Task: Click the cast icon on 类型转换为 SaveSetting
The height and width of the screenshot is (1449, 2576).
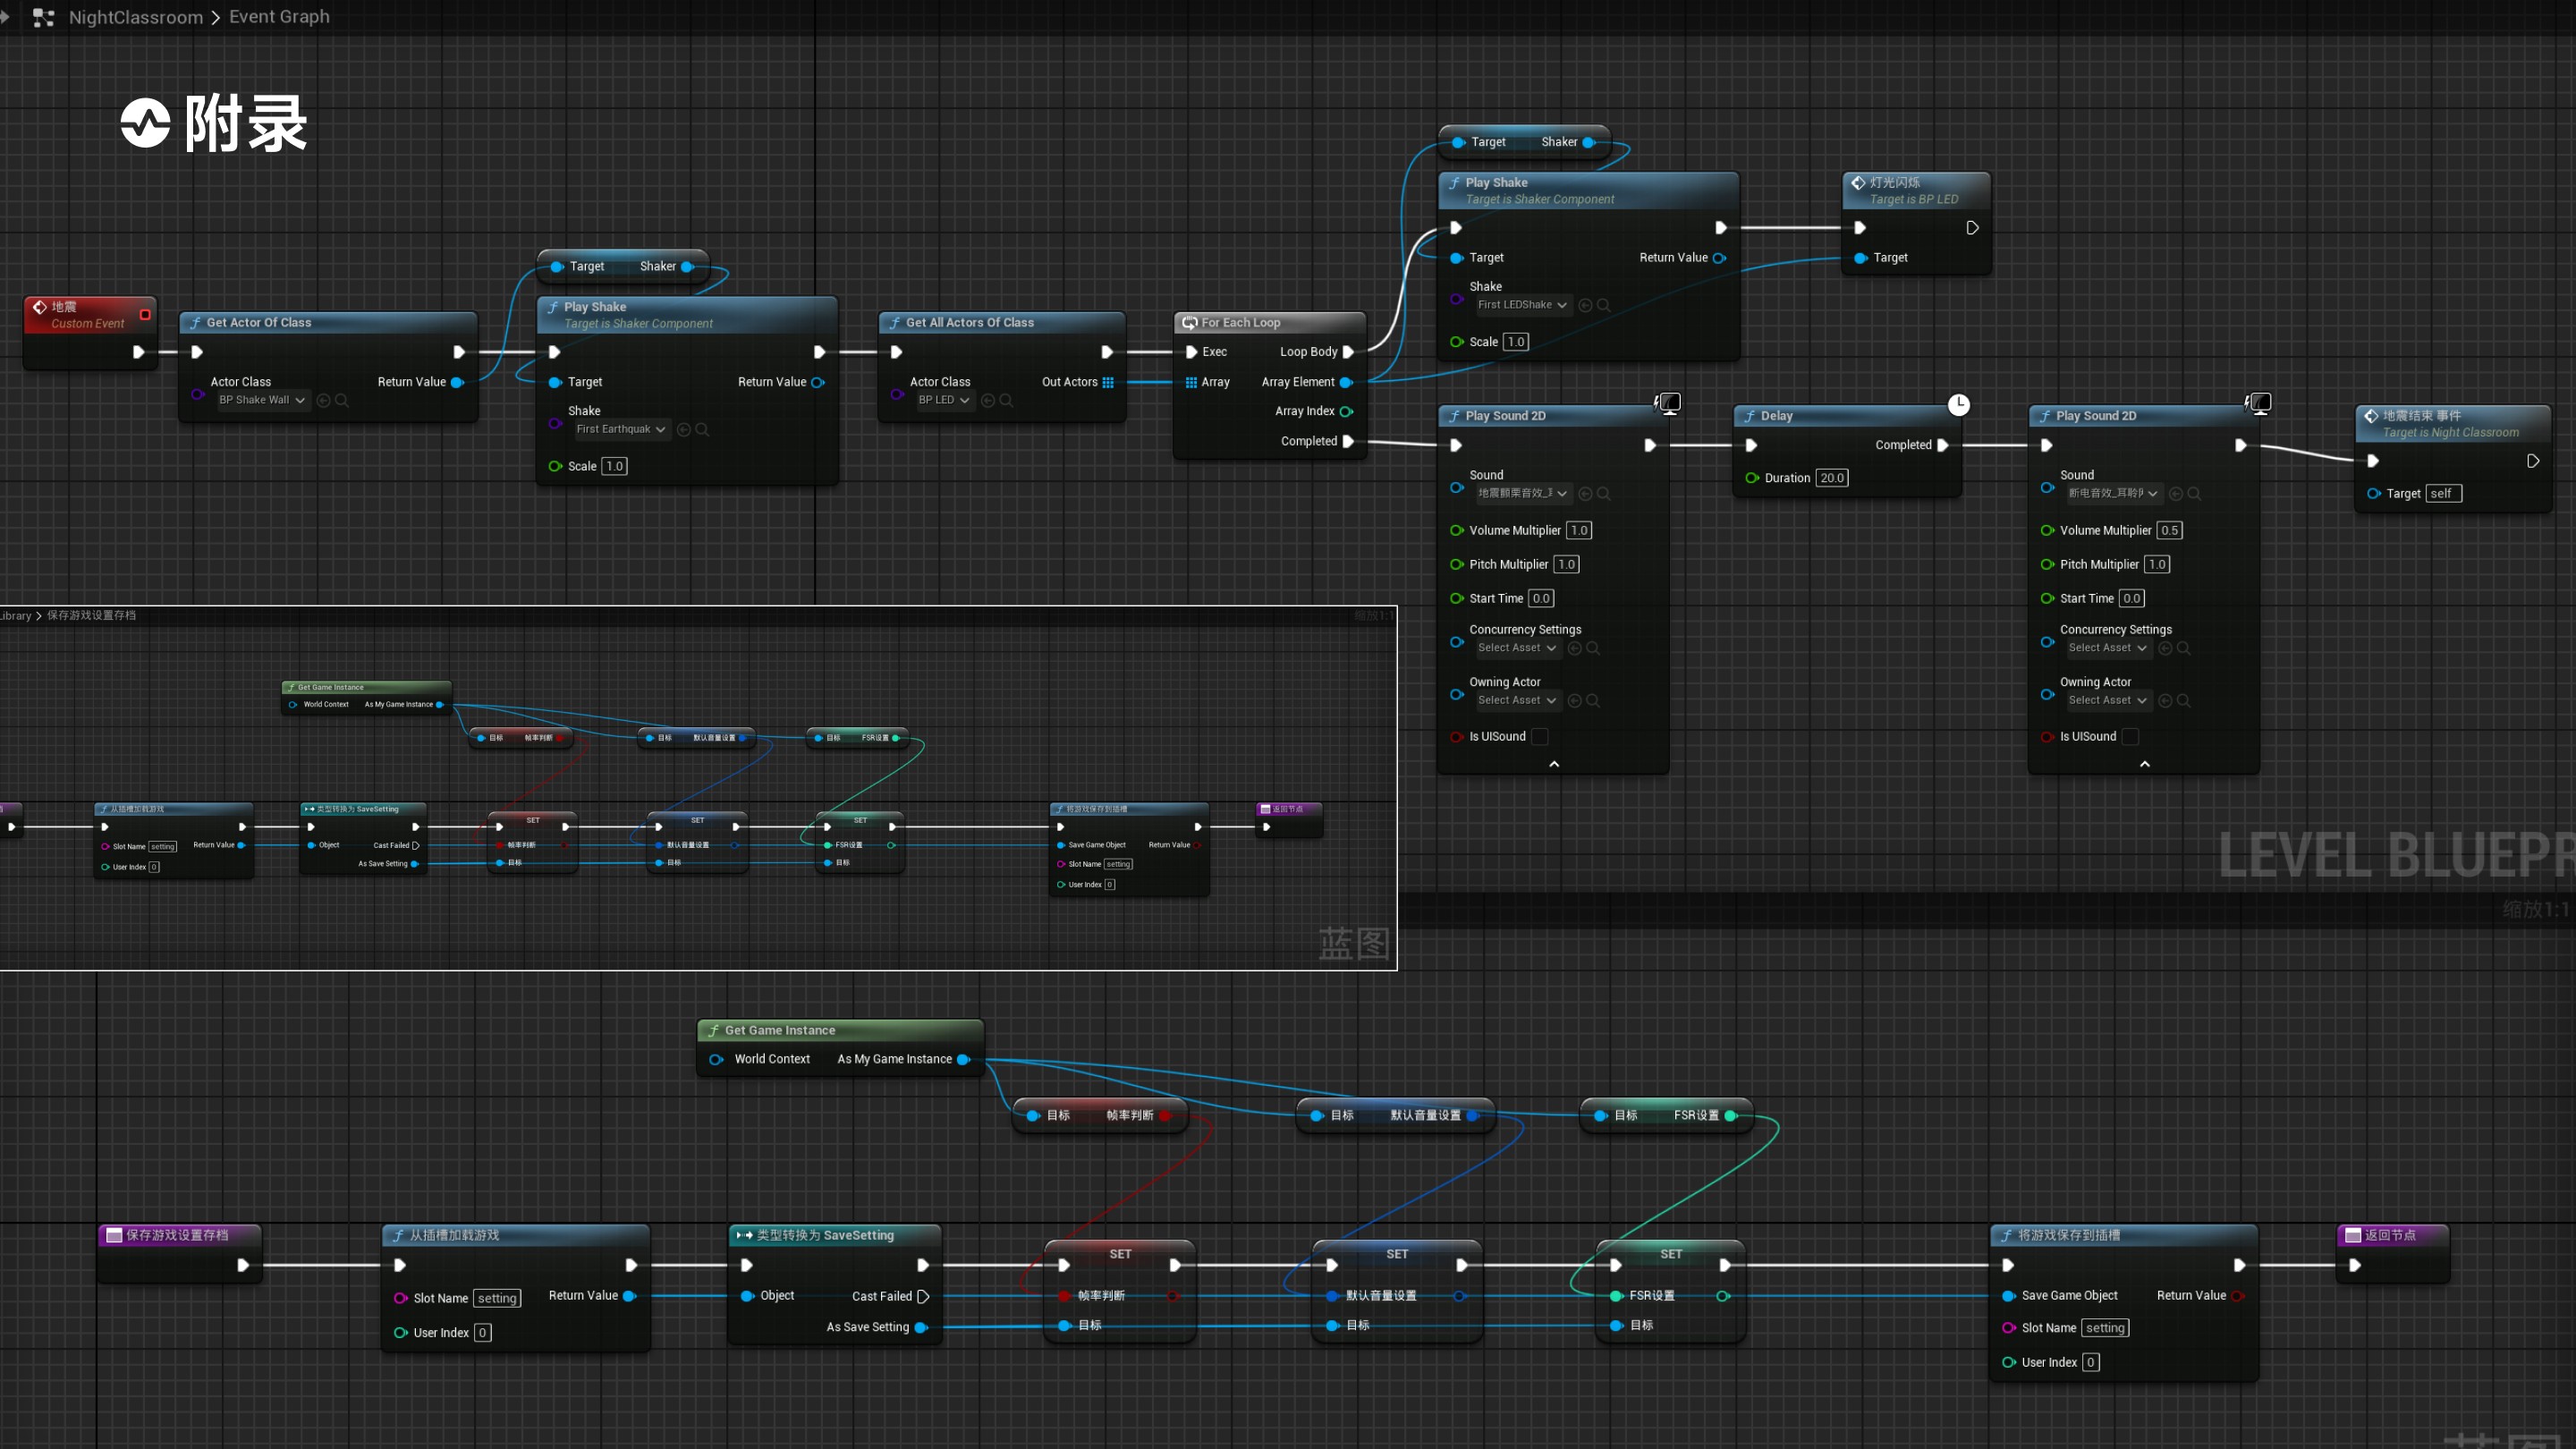Action: click(744, 1235)
